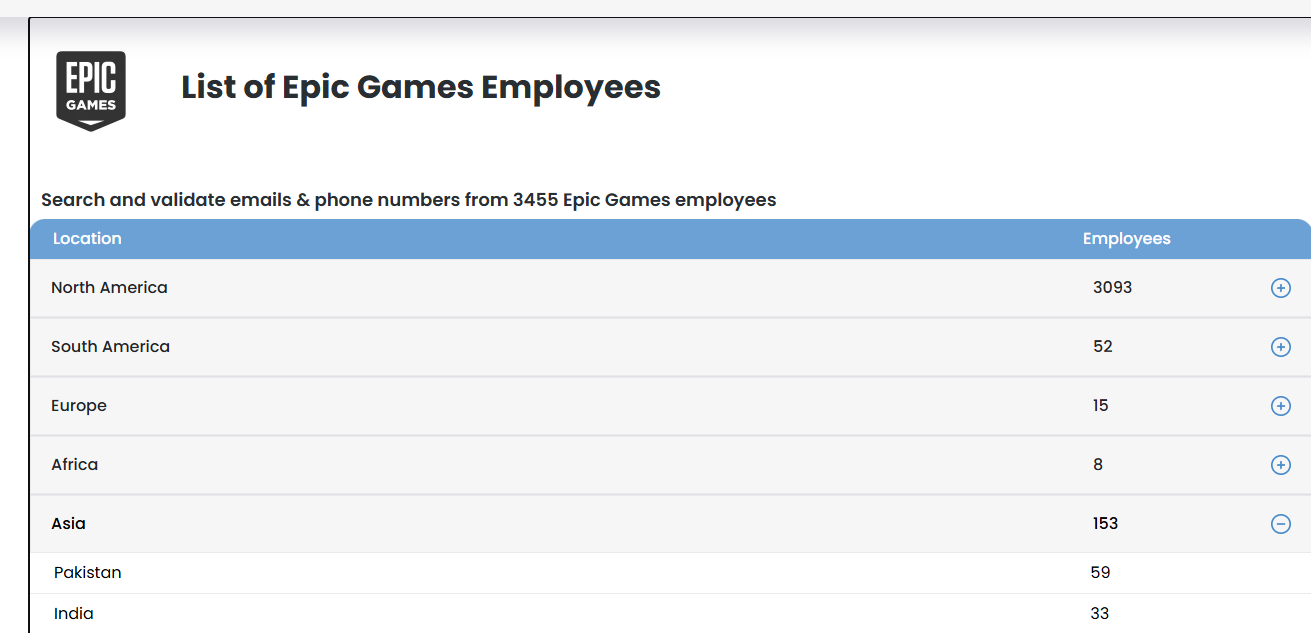Viewport: 1311px width, 633px height.
Task: Click the Pakistan country row
Action: [670, 573]
